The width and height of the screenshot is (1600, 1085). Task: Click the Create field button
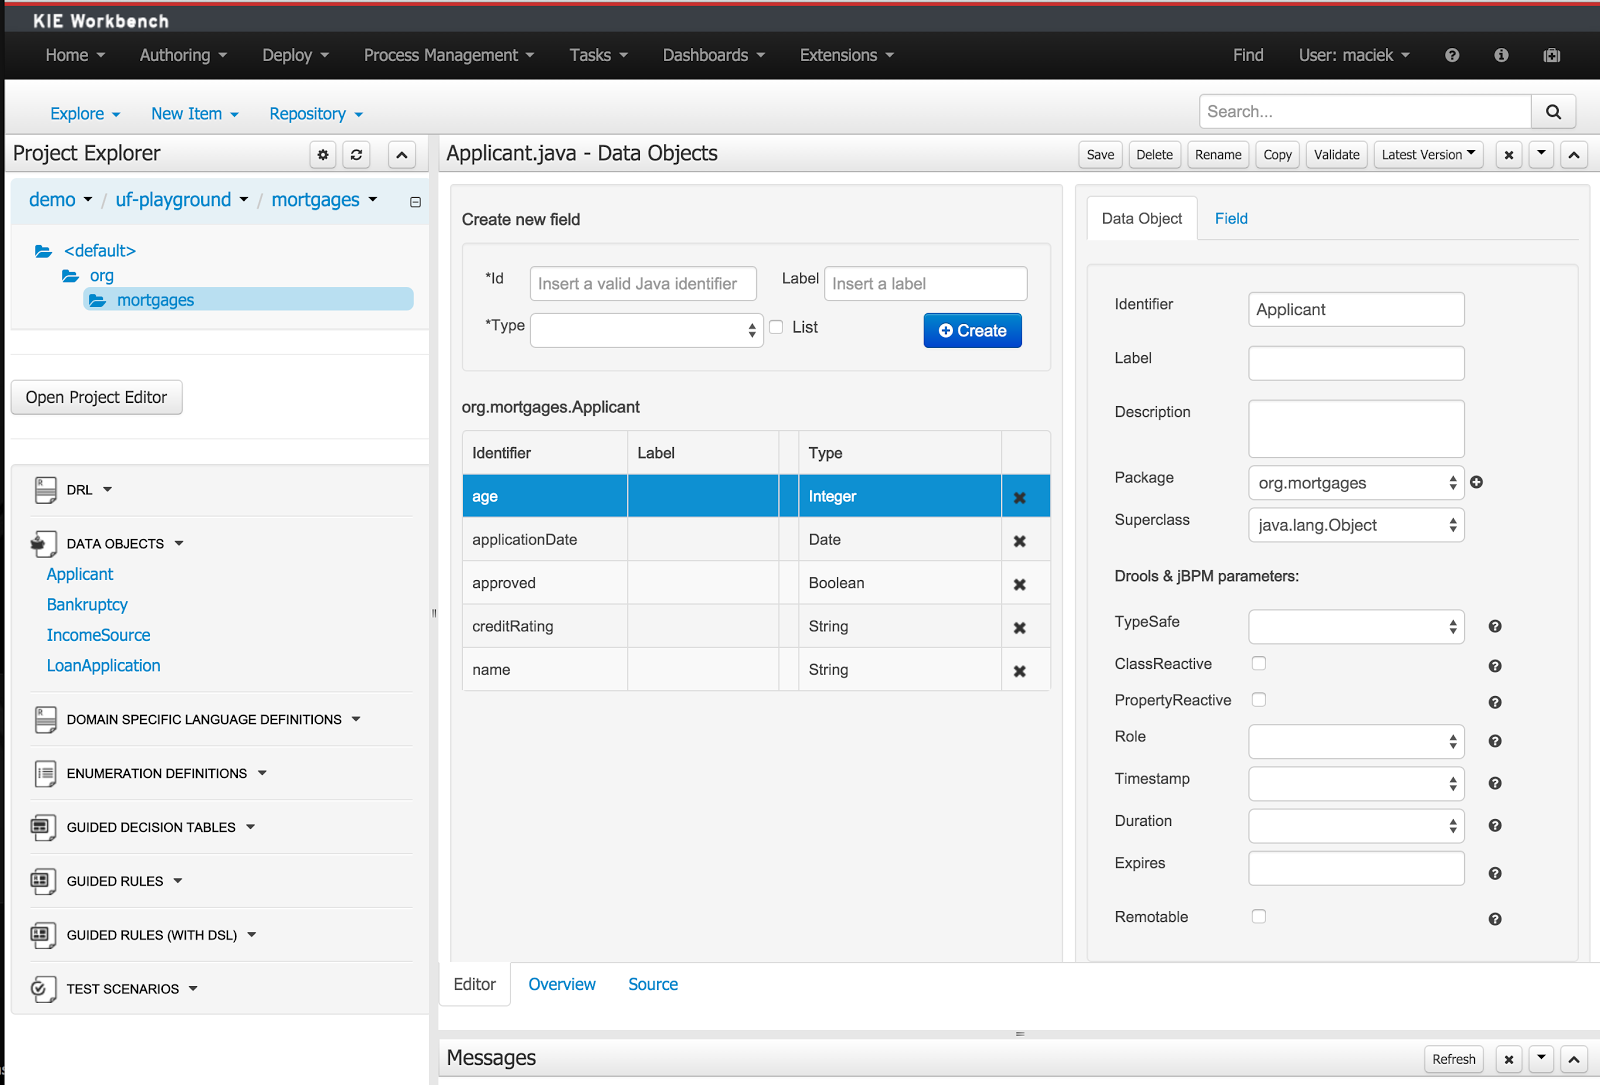[x=973, y=331]
